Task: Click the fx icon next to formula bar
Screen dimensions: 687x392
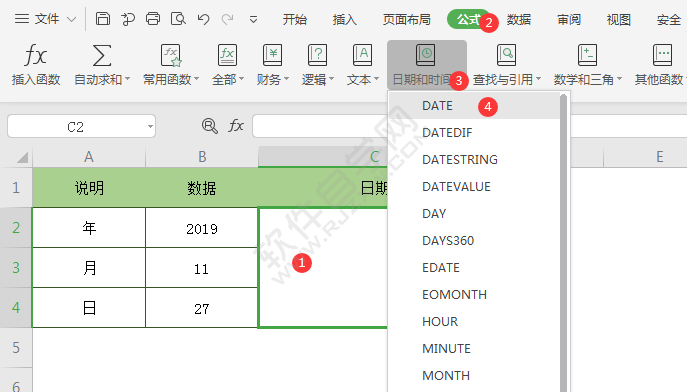Action: coord(236,126)
